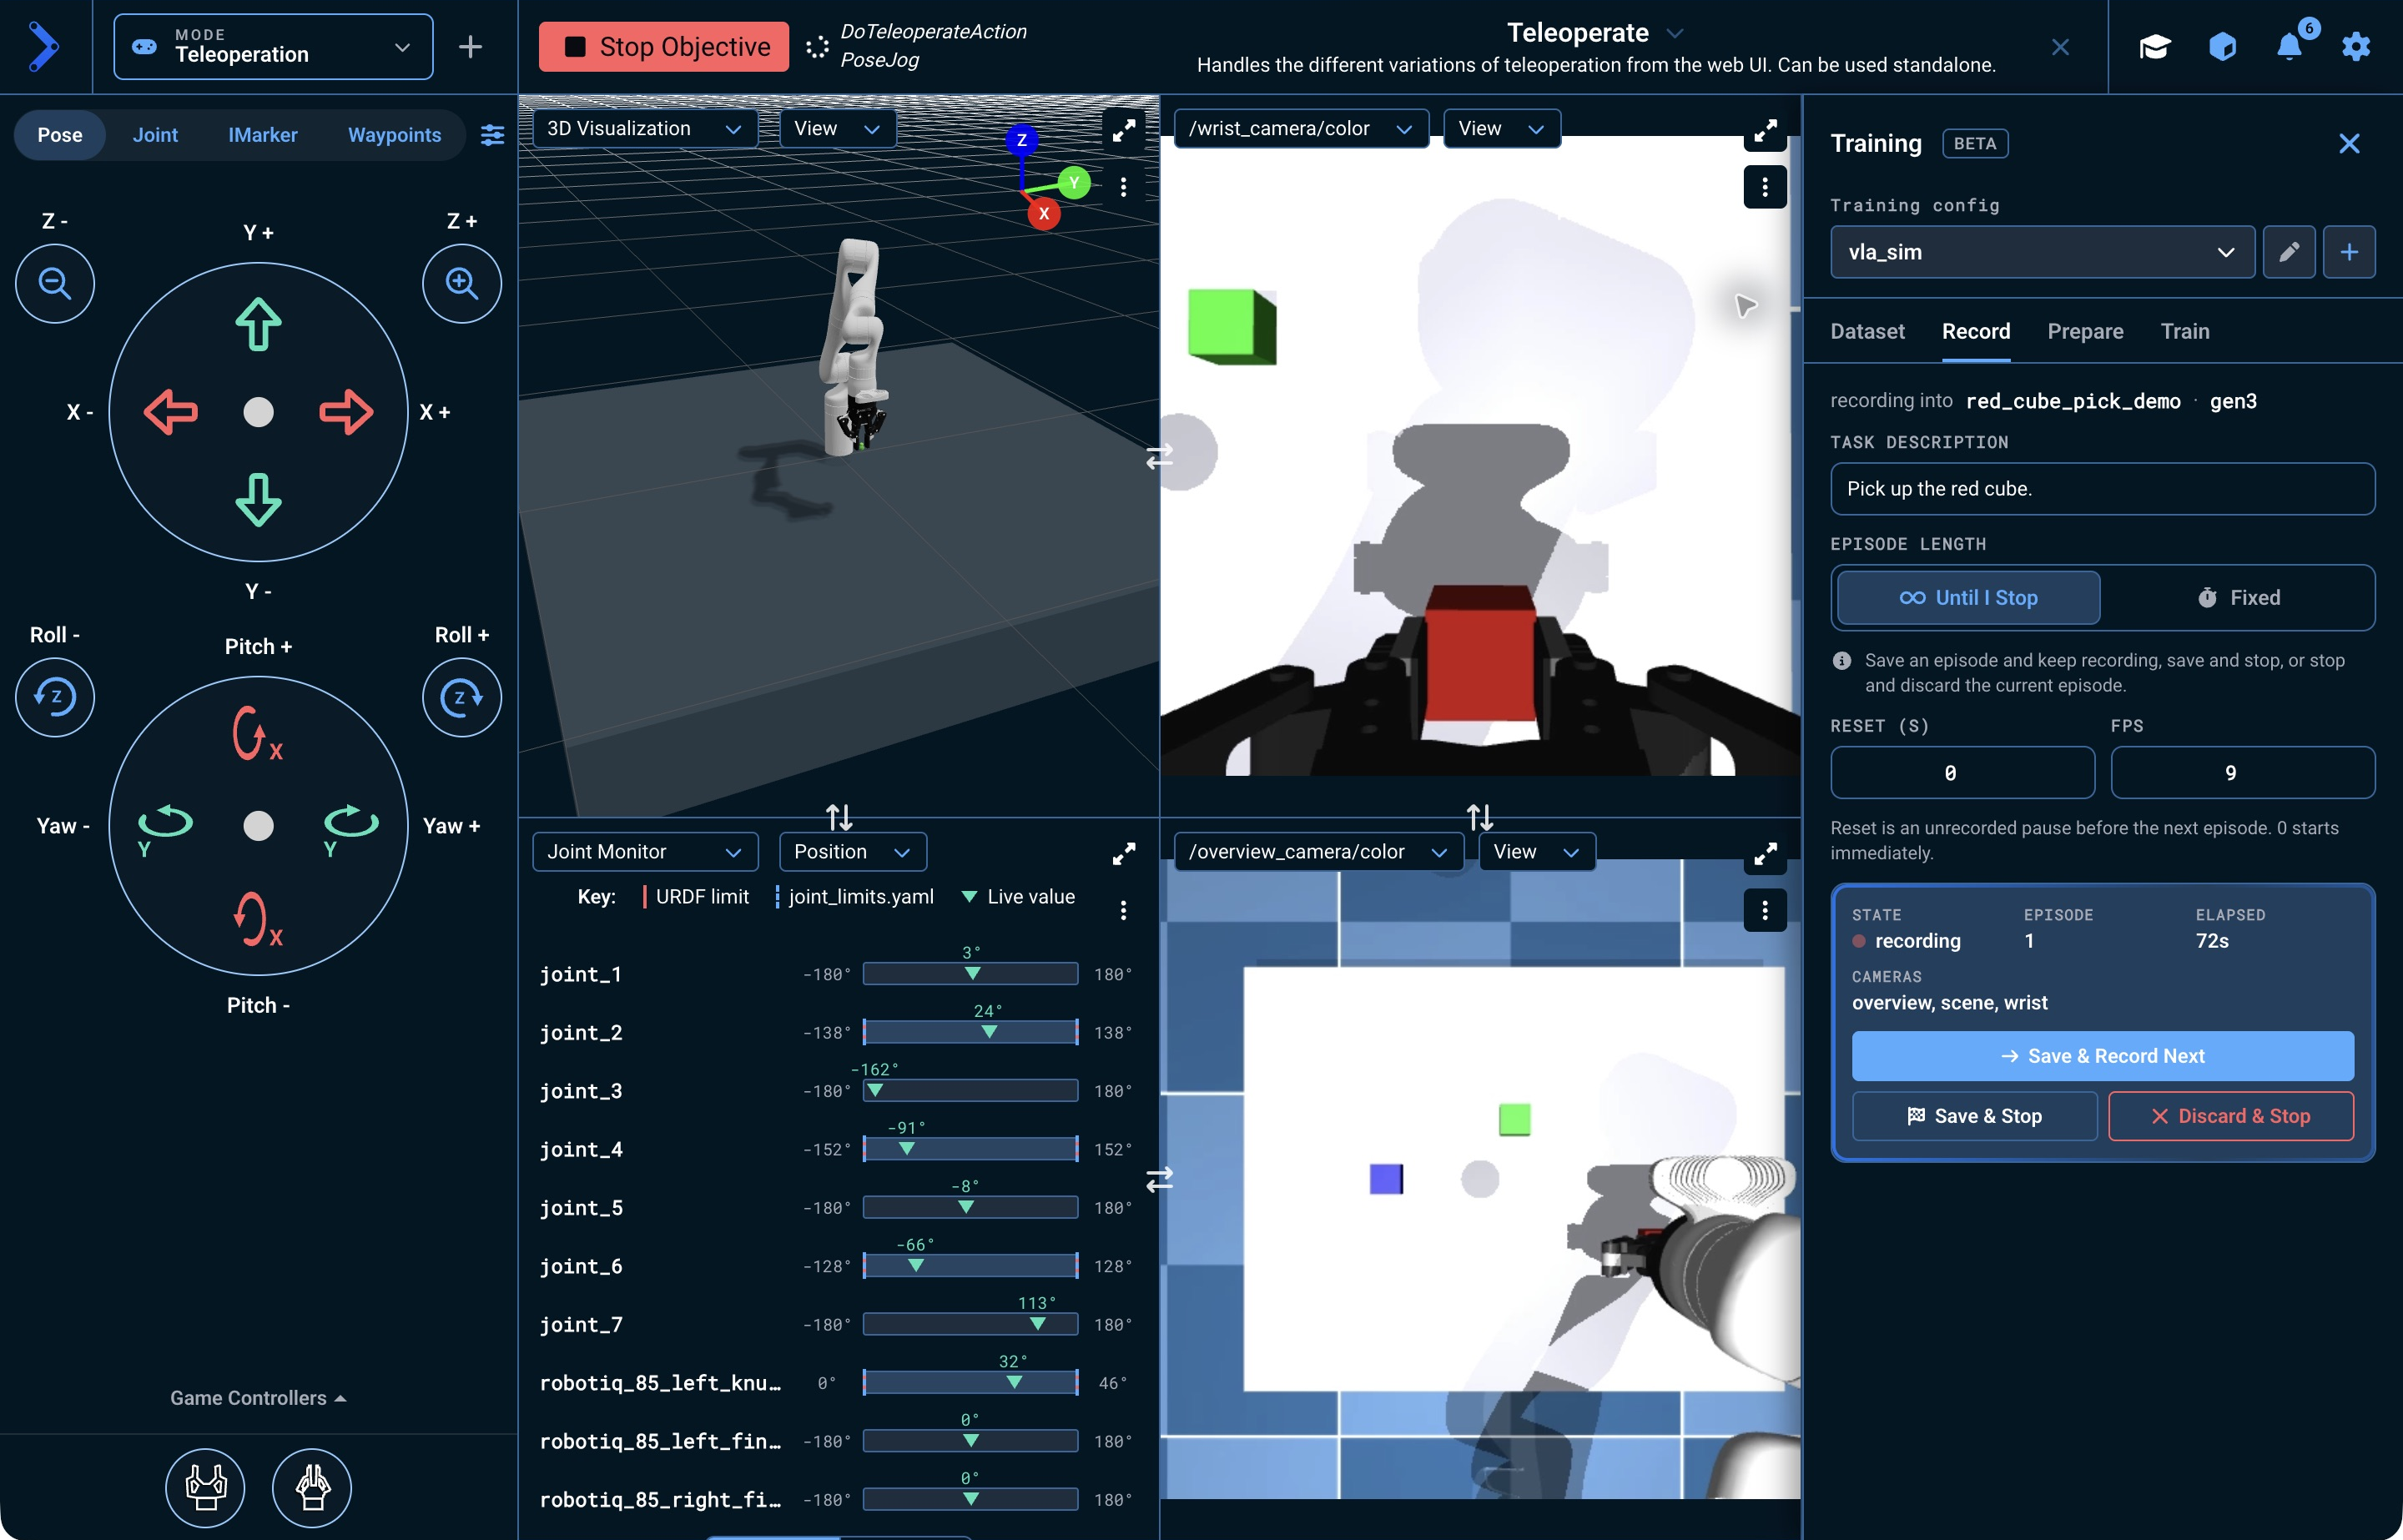Open the Prepare tab
Viewport: 2403px width, 1540px height.
coord(2085,331)
